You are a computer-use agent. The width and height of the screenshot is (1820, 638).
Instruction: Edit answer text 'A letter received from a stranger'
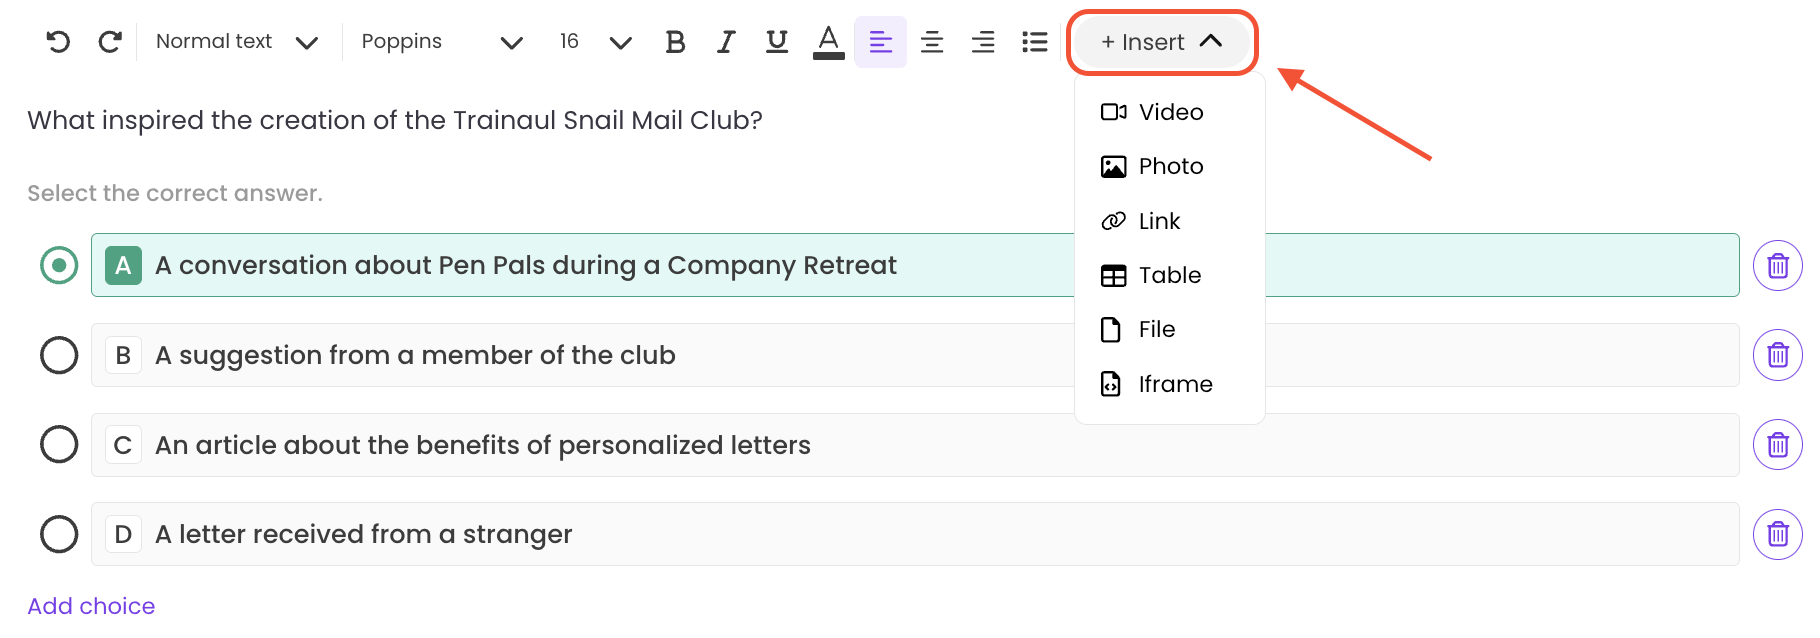(x=364, y=534)
